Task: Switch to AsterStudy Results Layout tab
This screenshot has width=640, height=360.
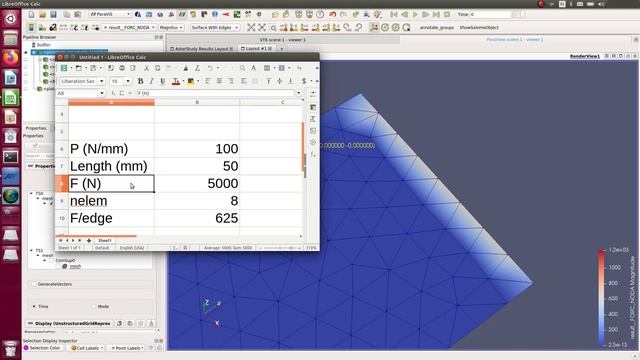Action: (201, 49)
